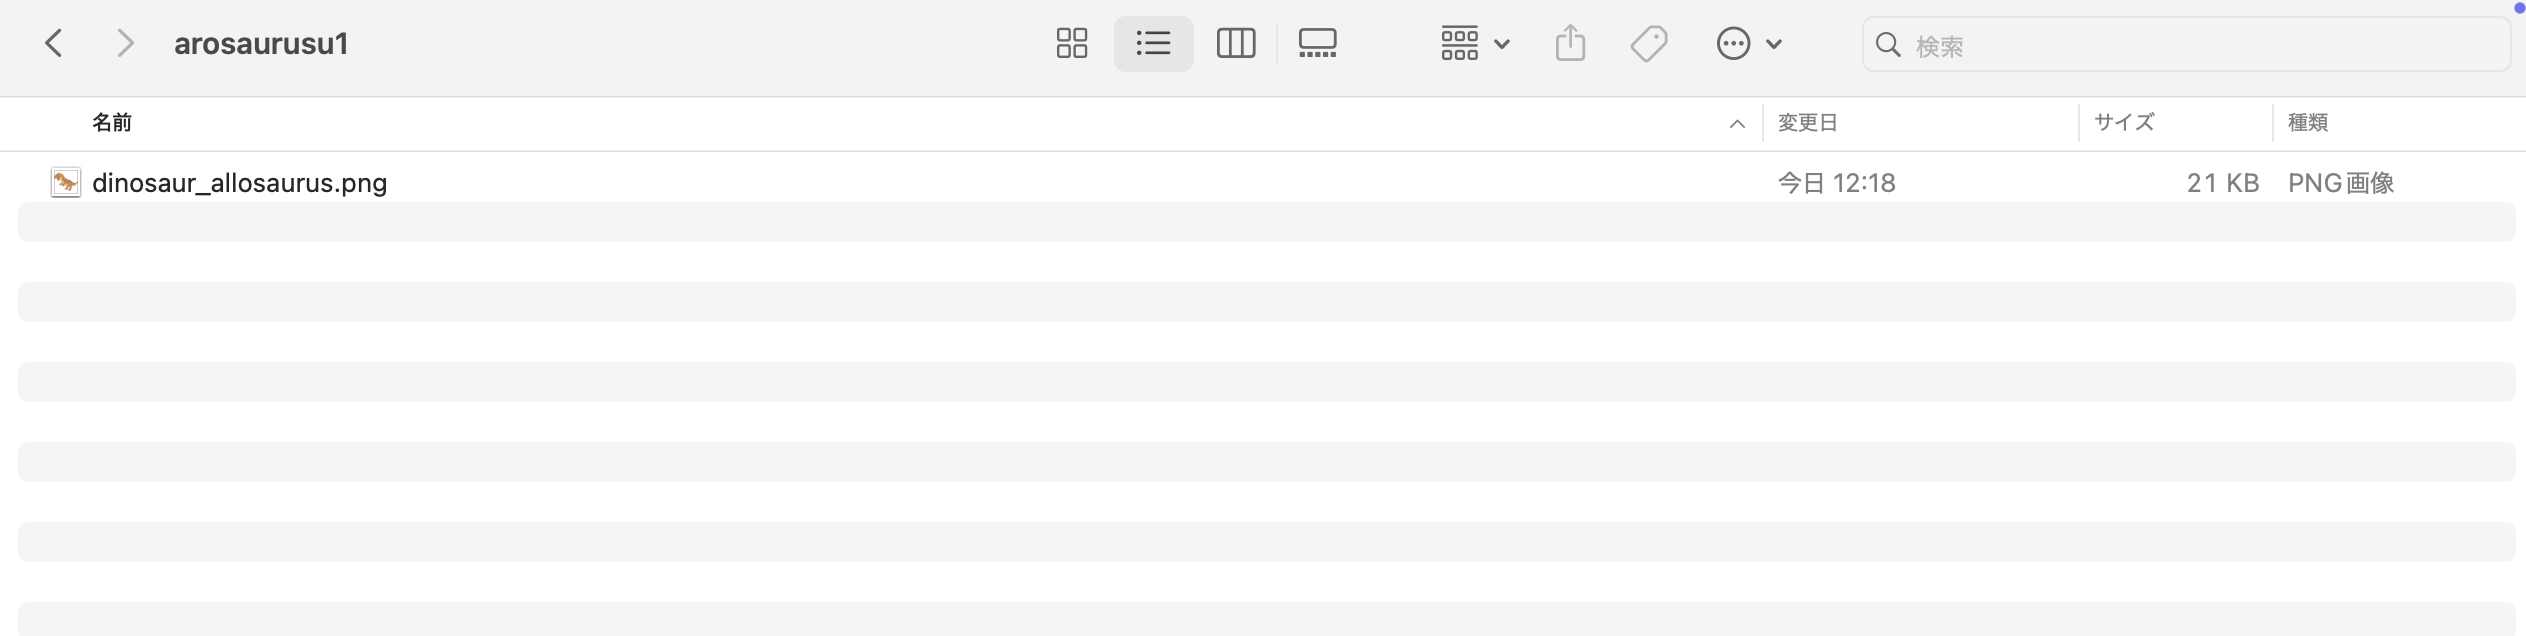Sort by サイズ column header
This screenshot has width=2526, height=636.
tap(2124, 123)
